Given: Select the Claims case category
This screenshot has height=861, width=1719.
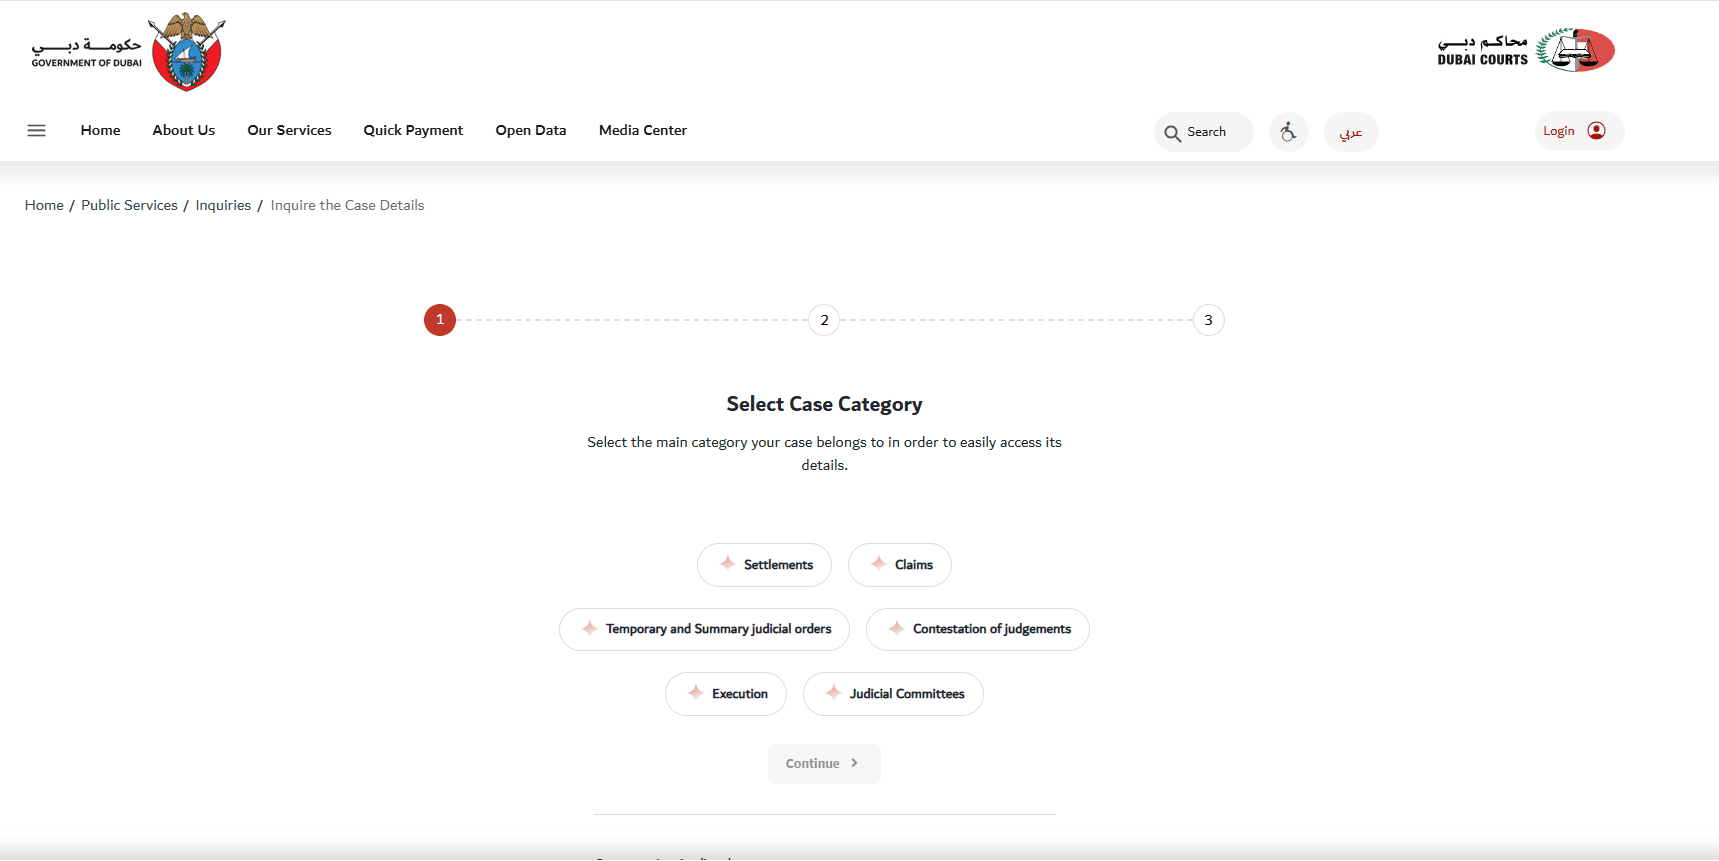Looking at the screenshot, I should tap(900, 565).
